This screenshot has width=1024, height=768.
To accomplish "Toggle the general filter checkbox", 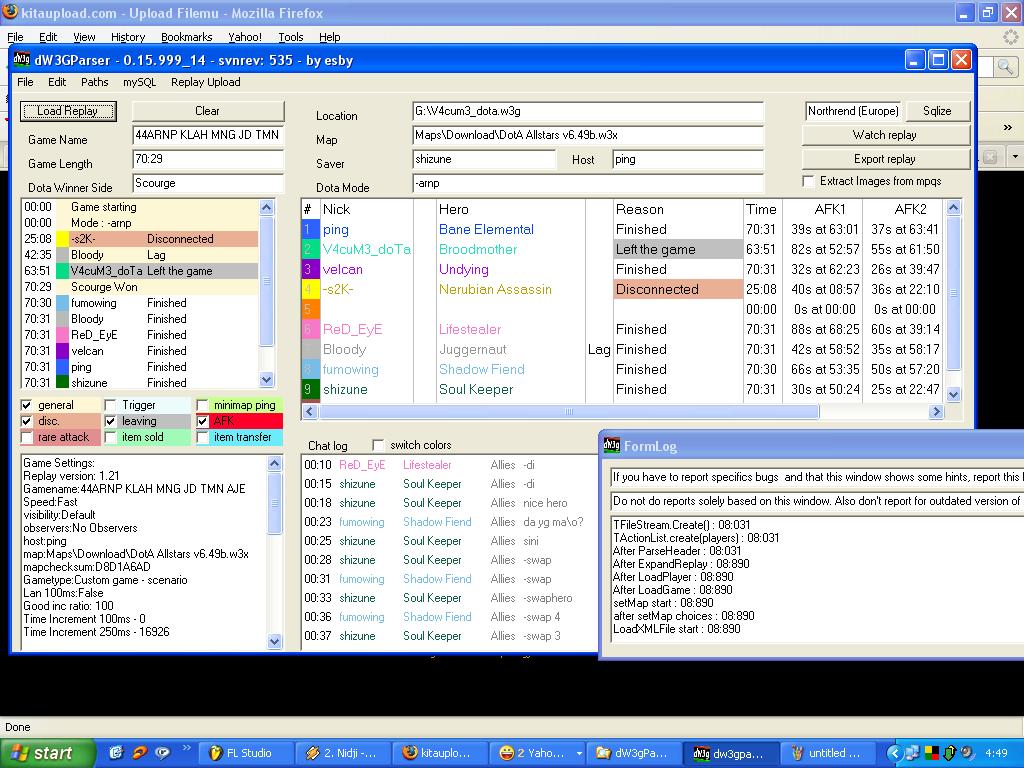I will click(27, 405).
